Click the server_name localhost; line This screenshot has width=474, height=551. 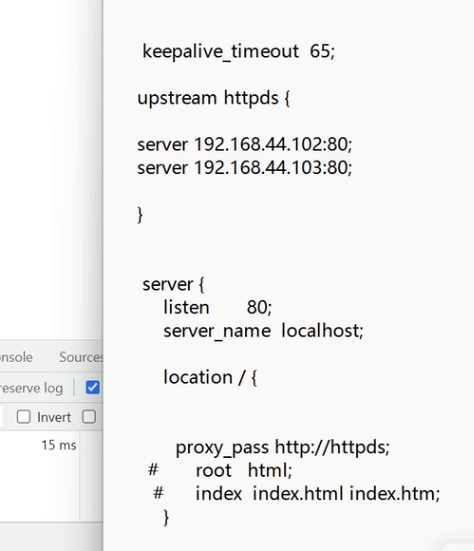[x=263, y=331]
